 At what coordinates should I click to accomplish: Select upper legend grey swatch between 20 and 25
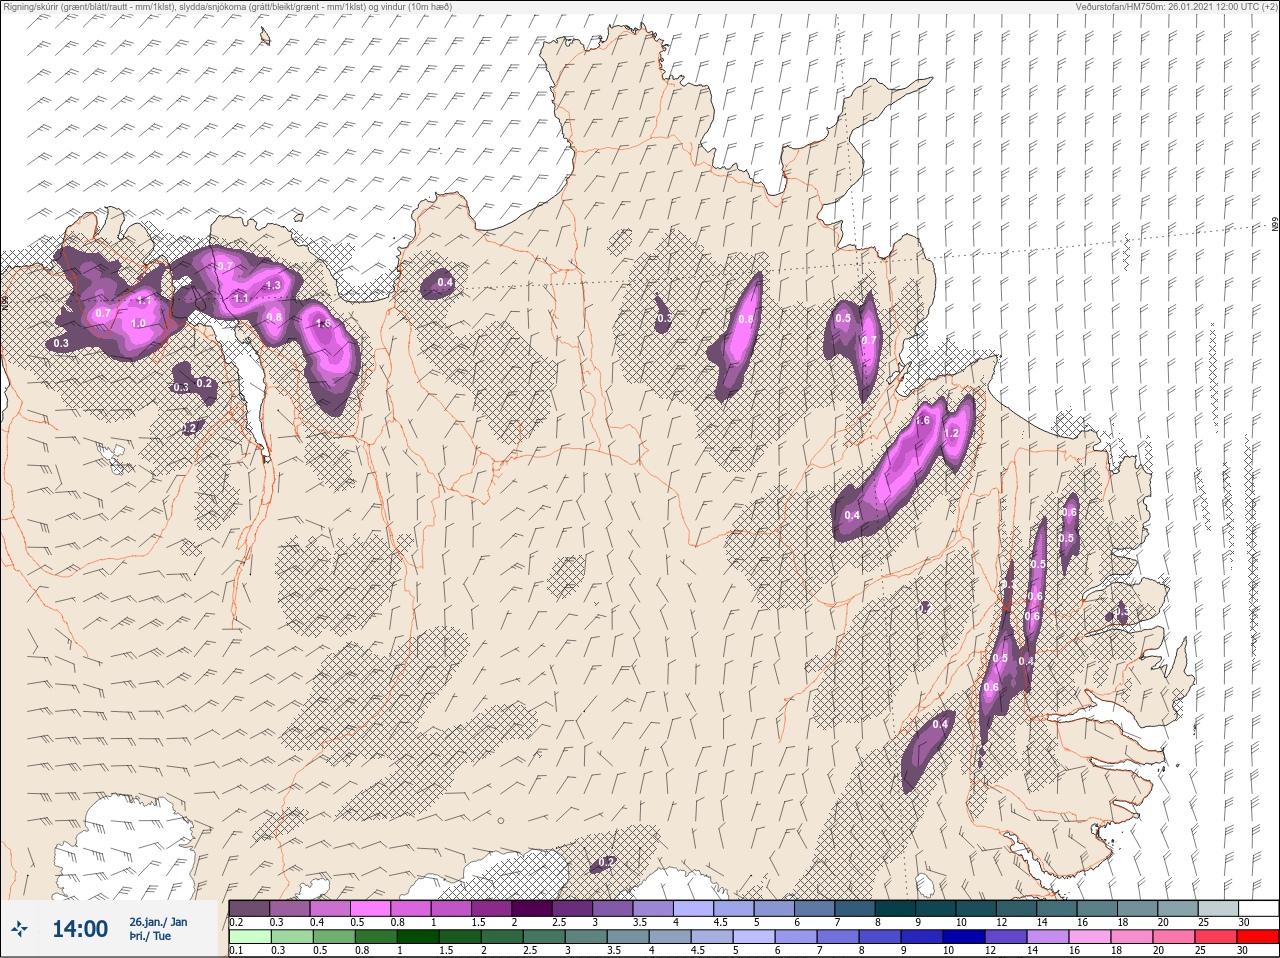1178,908
